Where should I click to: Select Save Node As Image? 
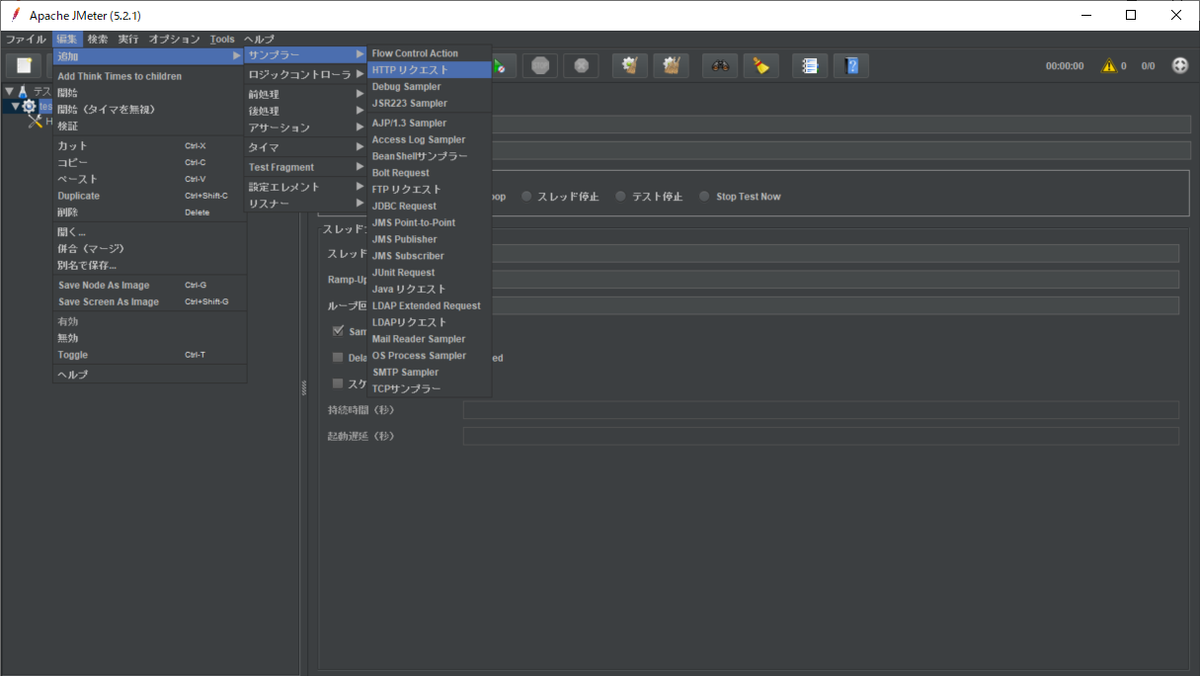point(149,285)
